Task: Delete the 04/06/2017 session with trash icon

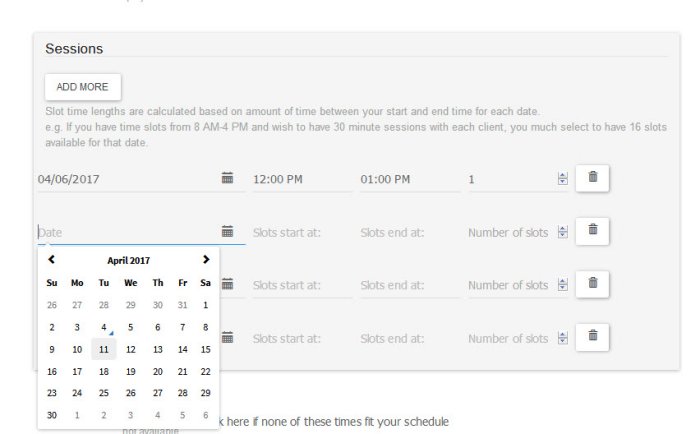Action: [592, 178]
